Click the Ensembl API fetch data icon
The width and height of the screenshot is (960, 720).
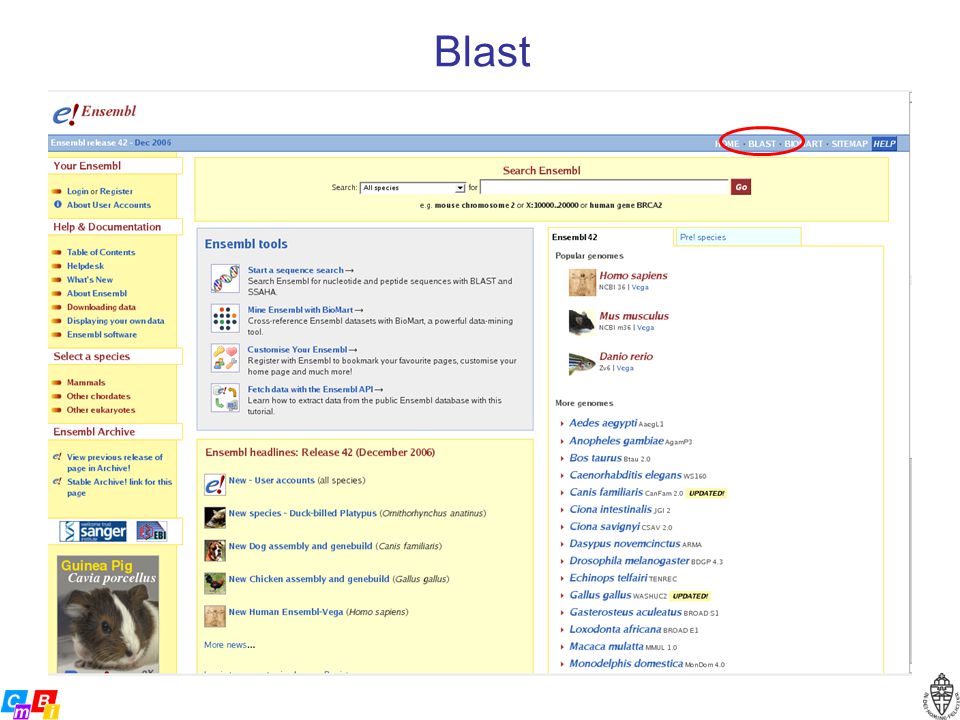click(225, 398)
